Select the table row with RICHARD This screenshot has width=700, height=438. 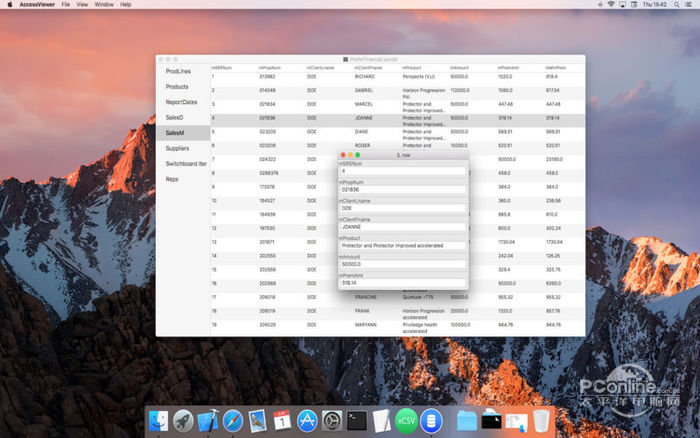pos(365,76)
